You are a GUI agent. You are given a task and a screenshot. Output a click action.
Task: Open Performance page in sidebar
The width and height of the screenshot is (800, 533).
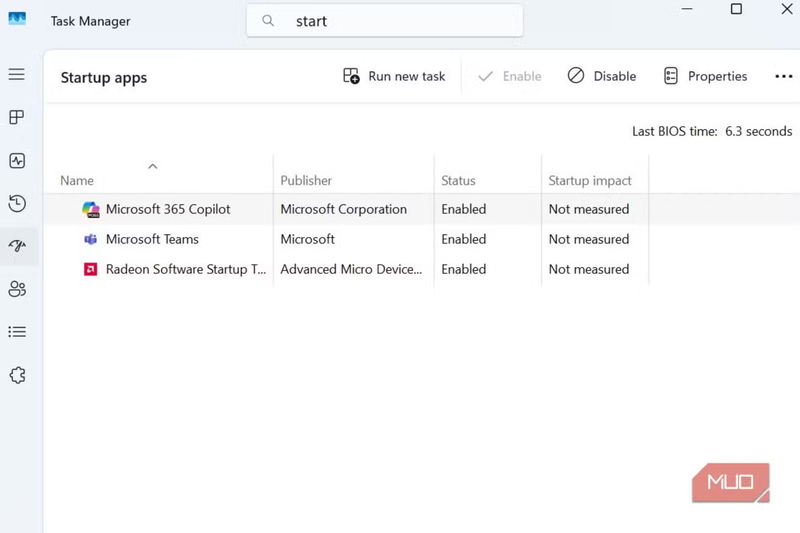(x=17, y=161)
